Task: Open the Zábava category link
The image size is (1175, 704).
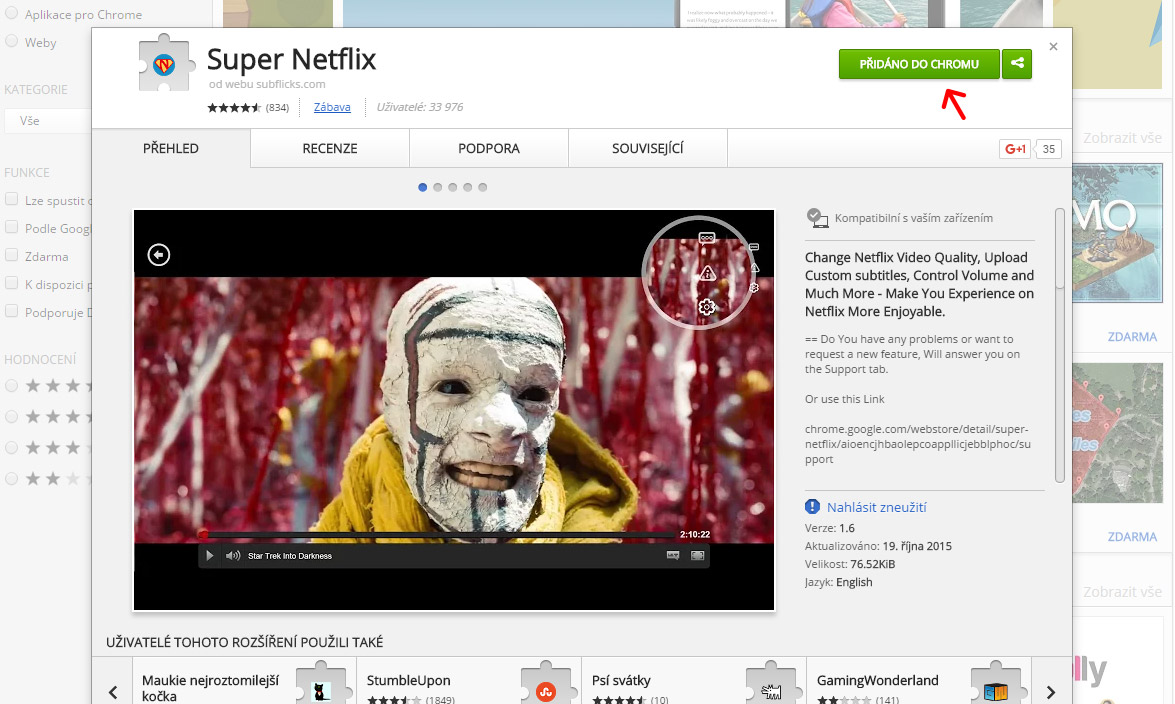Action: 332,107
